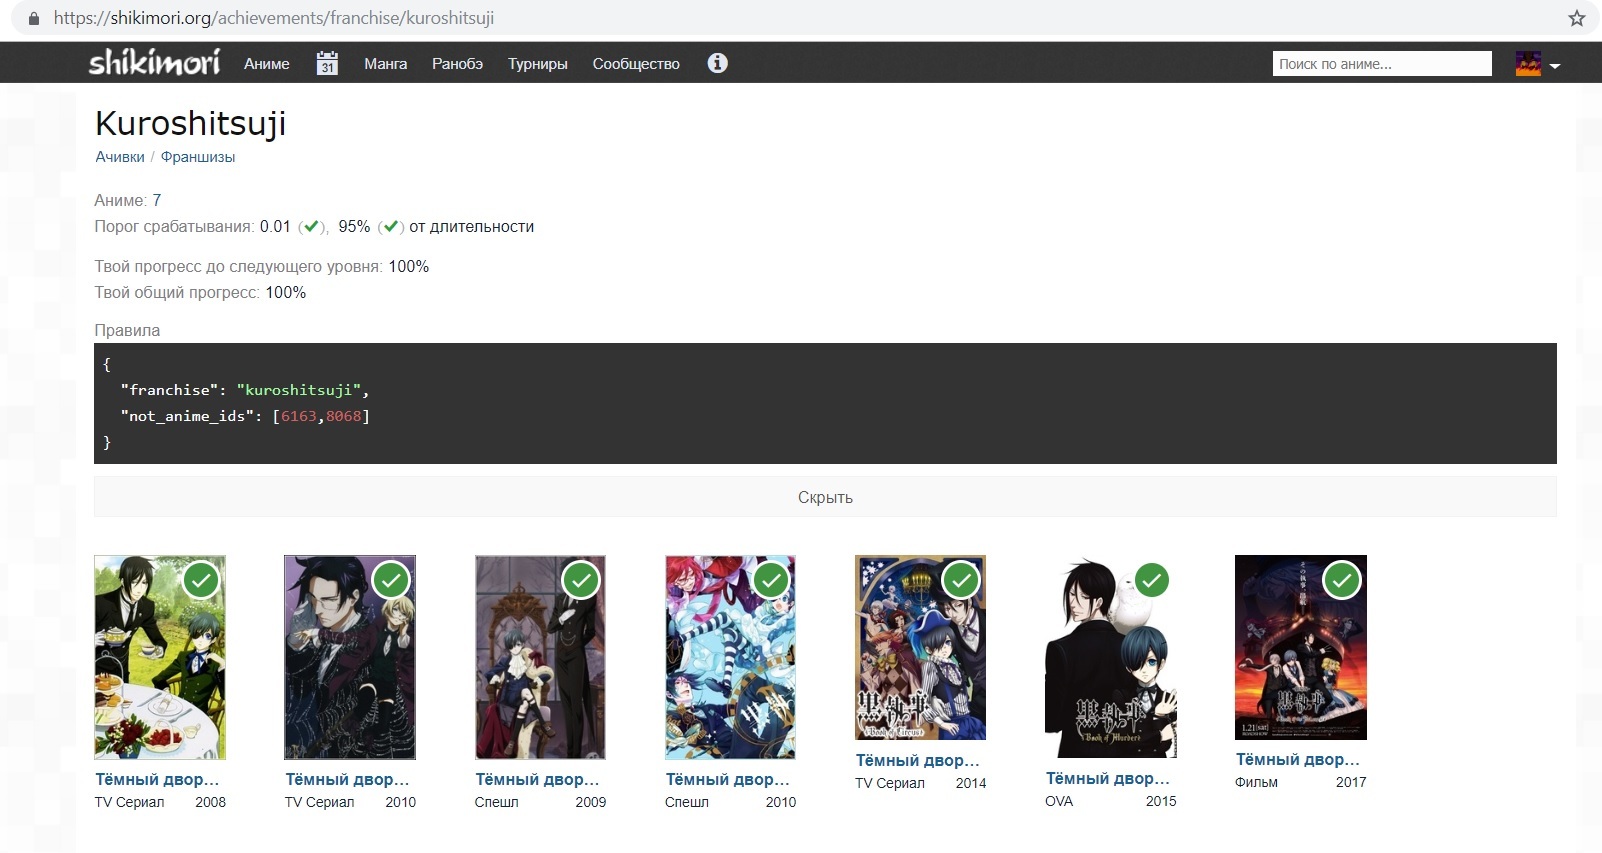Follow the Франшизы breadcrumb link
Image resolution: width=1602 pixels, height=853 pixels.
tap(198, 157)
